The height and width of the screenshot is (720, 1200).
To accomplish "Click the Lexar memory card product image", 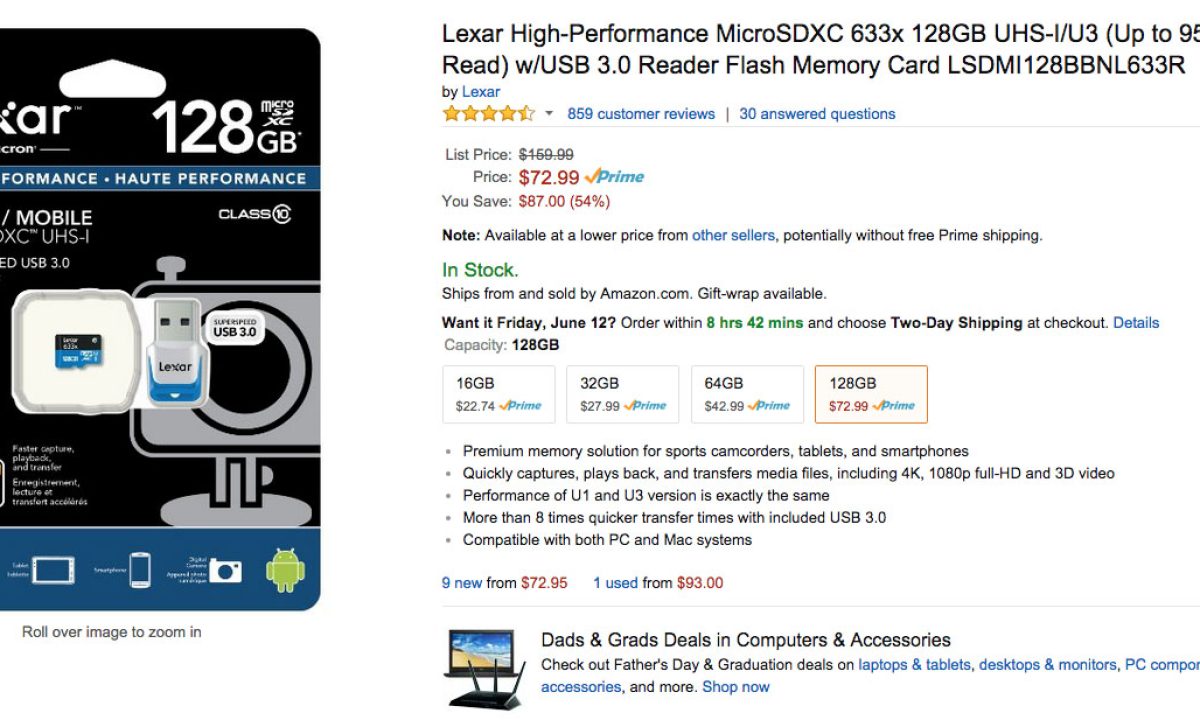I will coord(160,320).
